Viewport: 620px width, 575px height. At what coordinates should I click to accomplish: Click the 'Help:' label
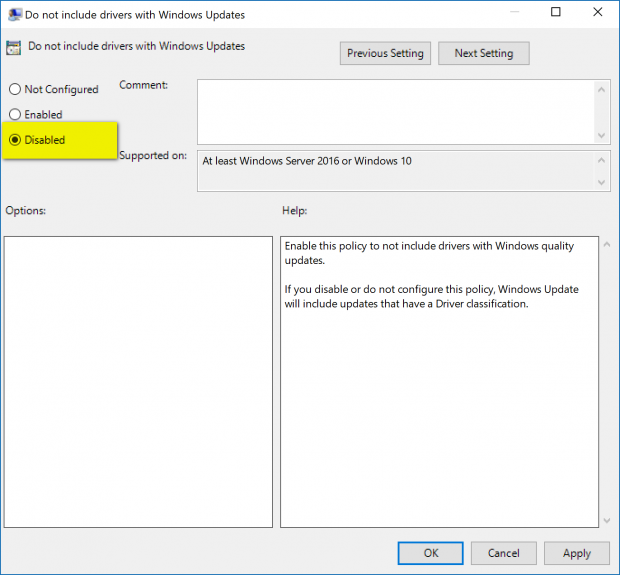pyautogui.click(x=295, y=210)
